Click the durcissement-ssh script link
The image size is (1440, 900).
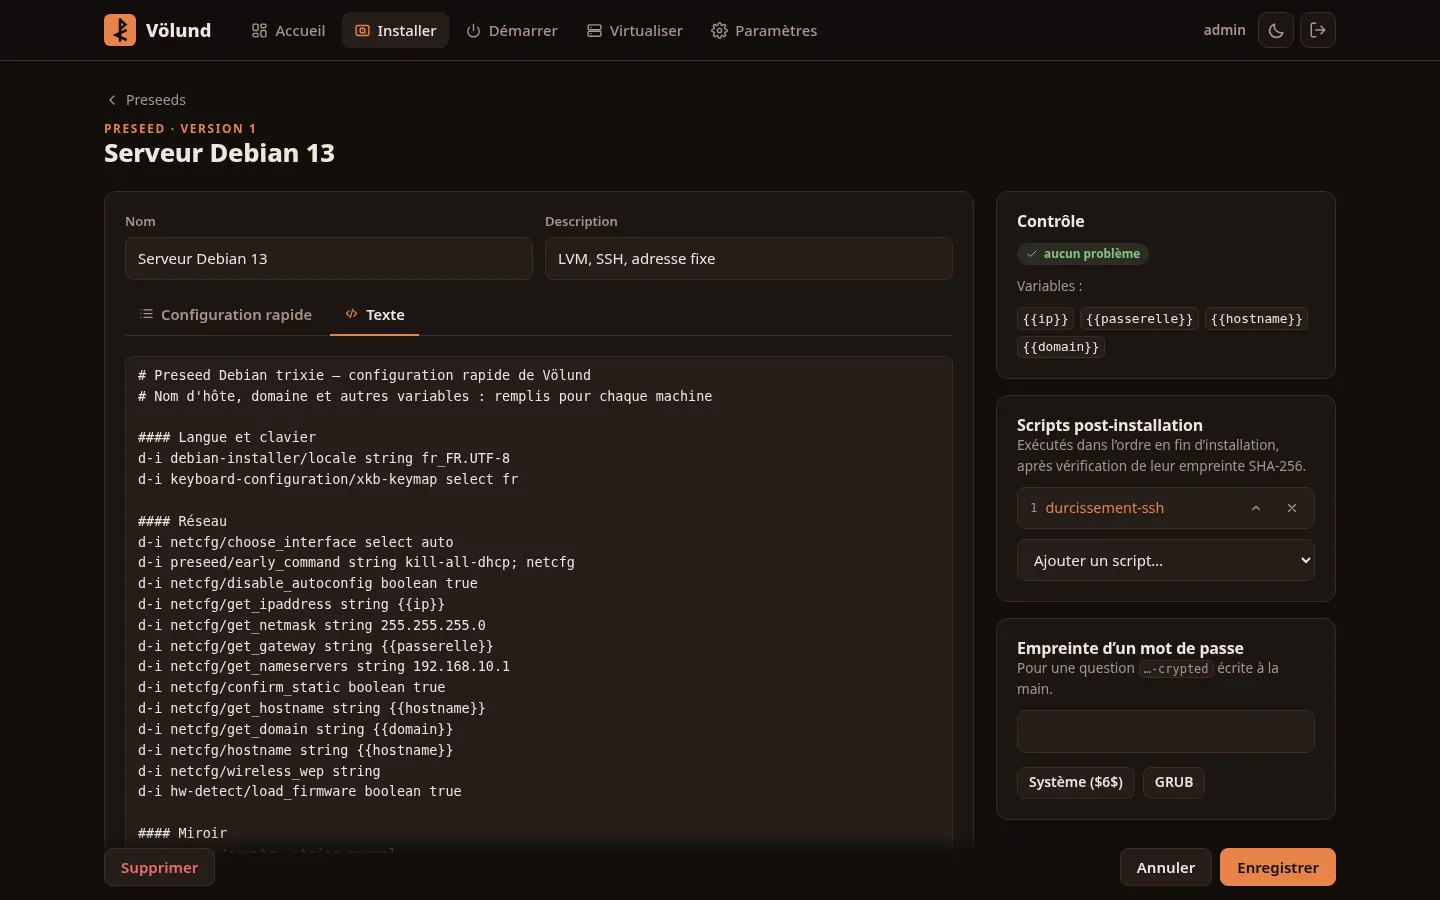click(1104, 508)
